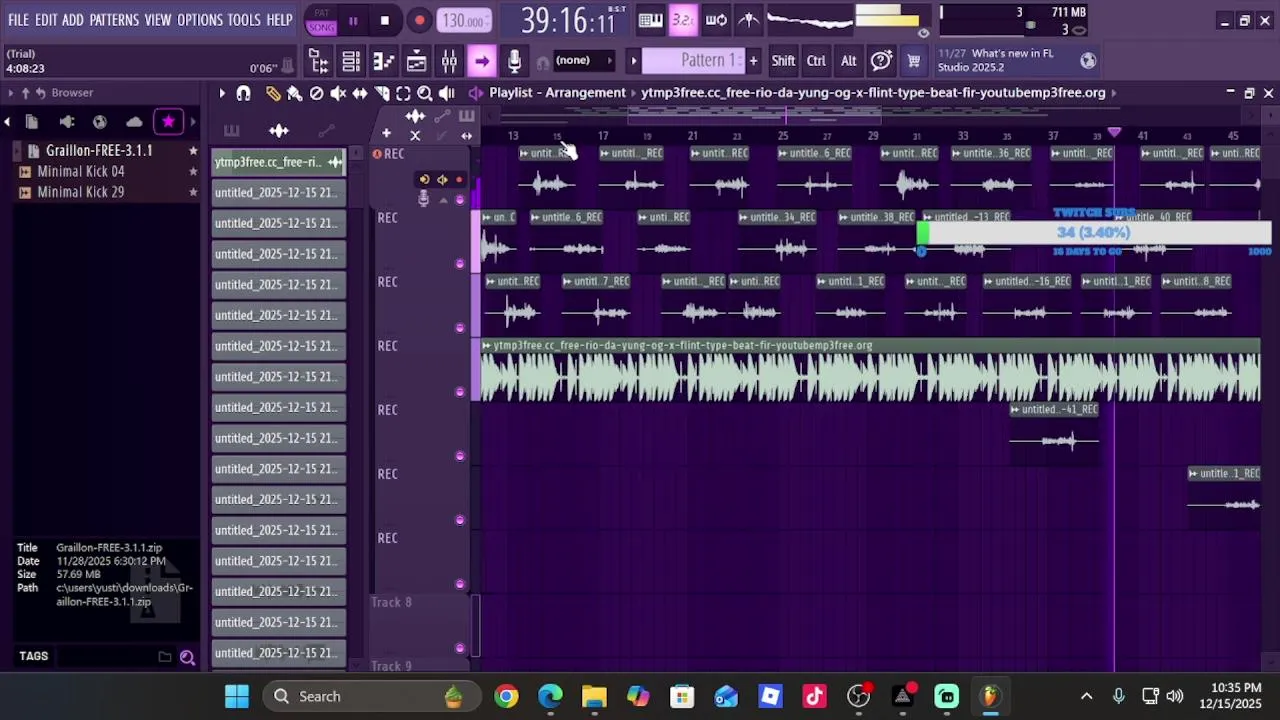Open the ADD menu
This screenshot has width=1280, height=720.
tap(73, 20)
